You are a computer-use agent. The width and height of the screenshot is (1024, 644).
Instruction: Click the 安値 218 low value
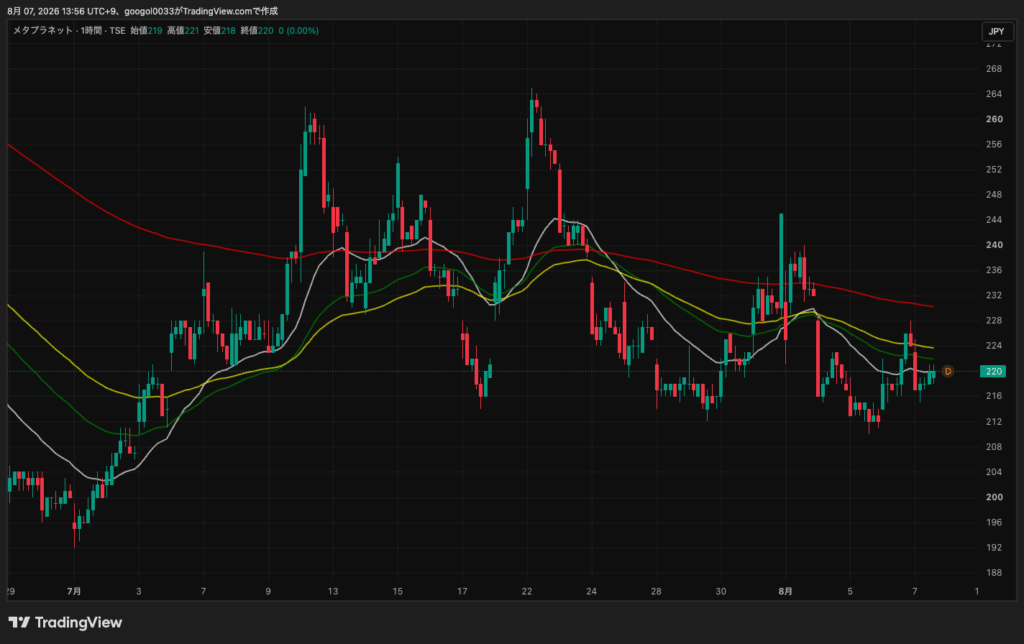click(219, 31)
